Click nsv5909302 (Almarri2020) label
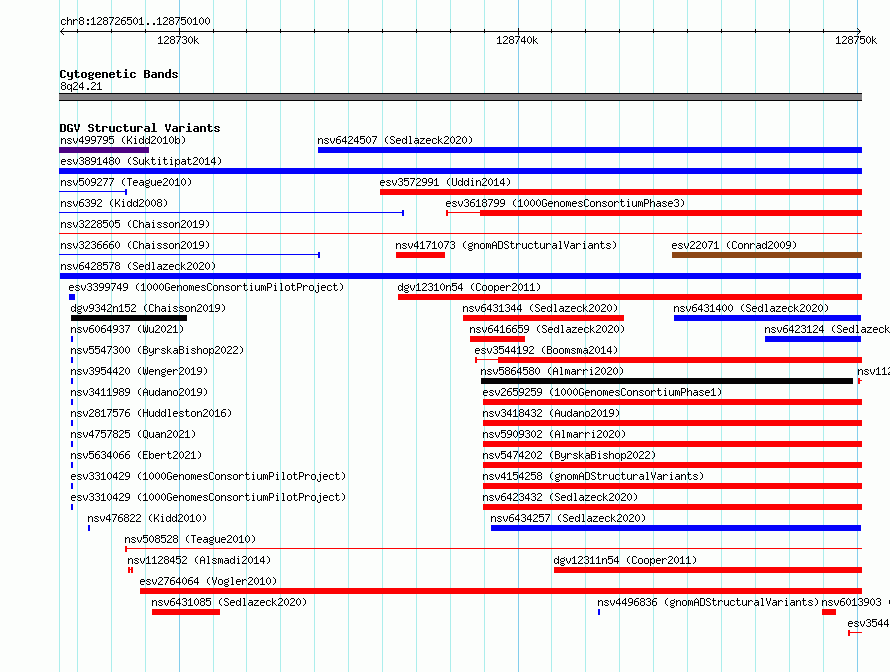This screenshot has width=890, height=672. click(x=554, y=434)
